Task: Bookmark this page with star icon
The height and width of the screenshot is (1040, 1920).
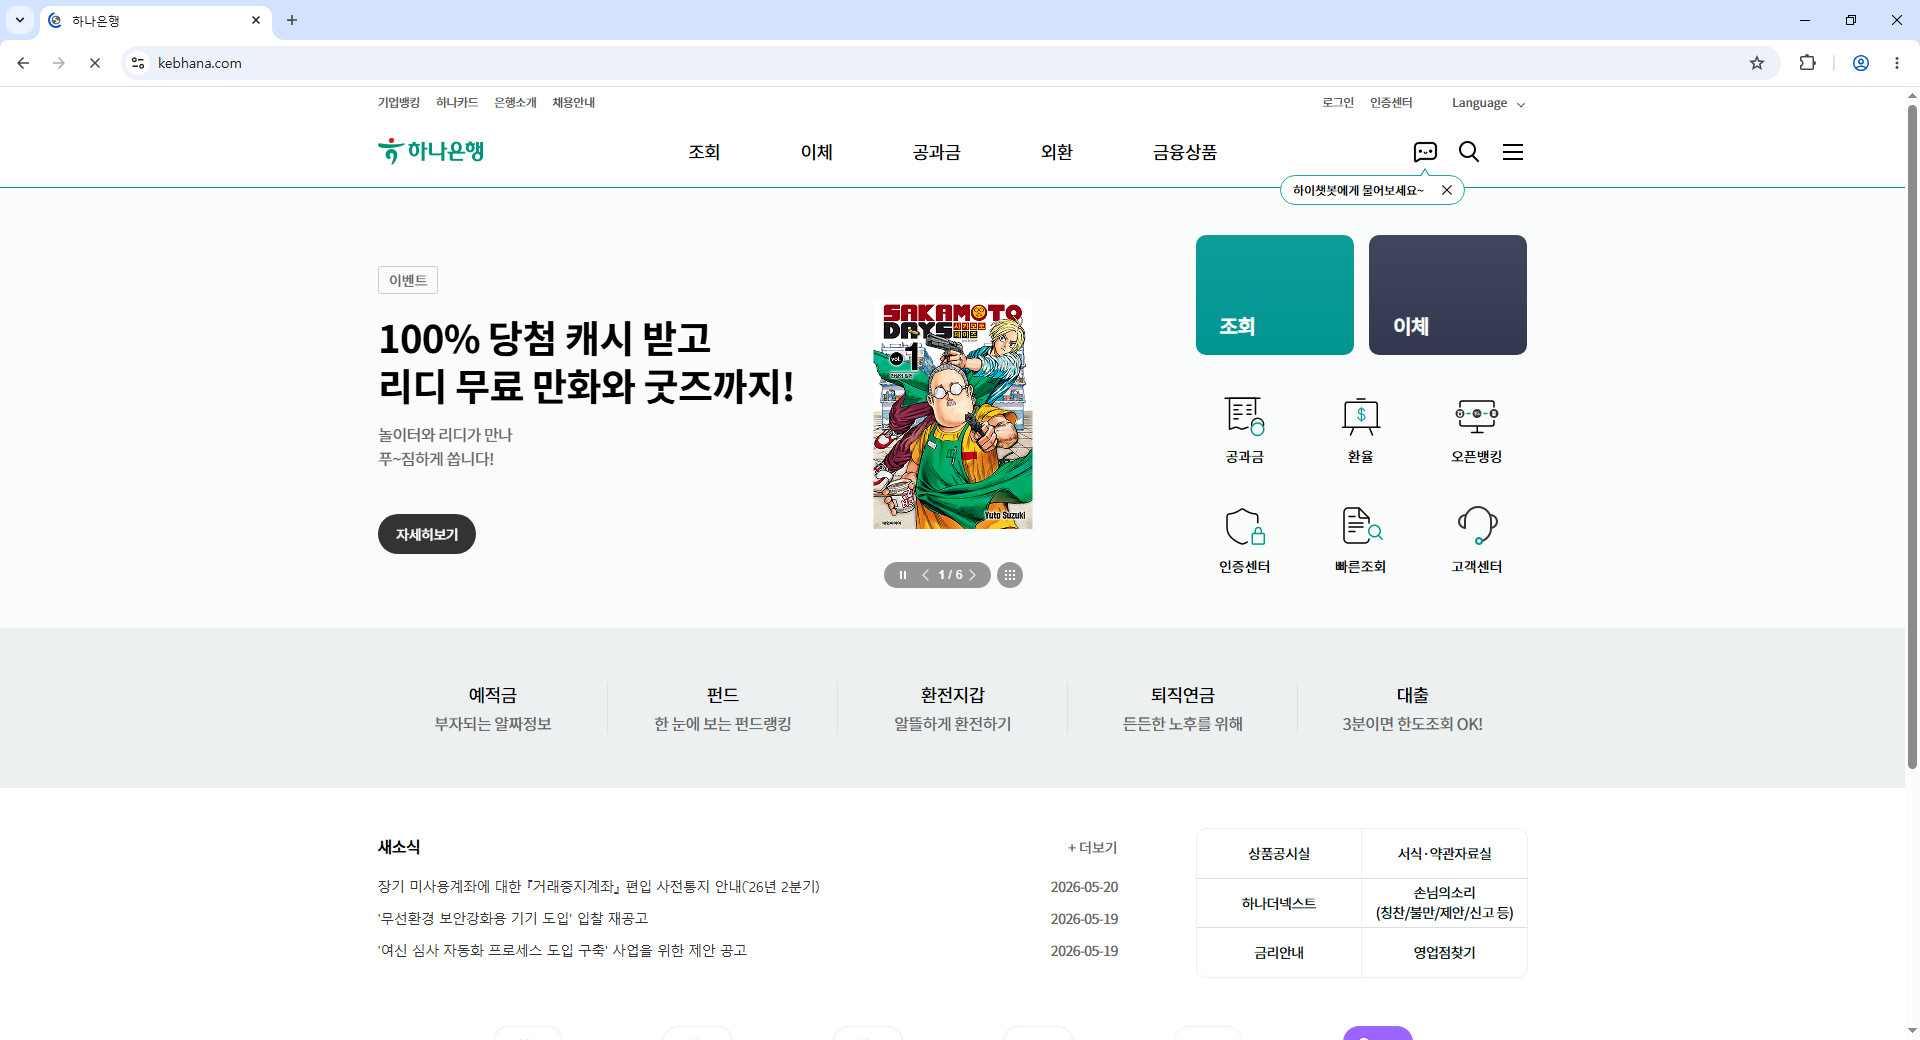Action: (1757, 63)
